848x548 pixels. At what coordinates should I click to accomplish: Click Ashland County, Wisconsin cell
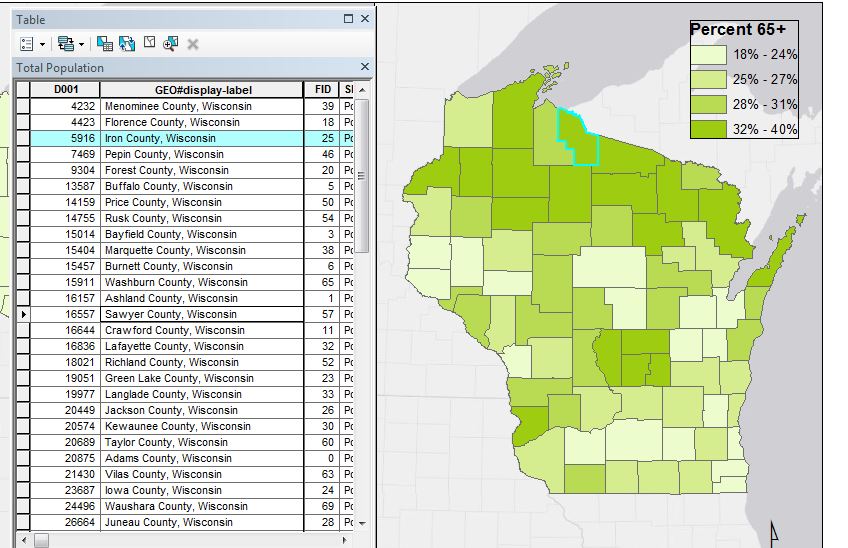click(x=202, y=298)
